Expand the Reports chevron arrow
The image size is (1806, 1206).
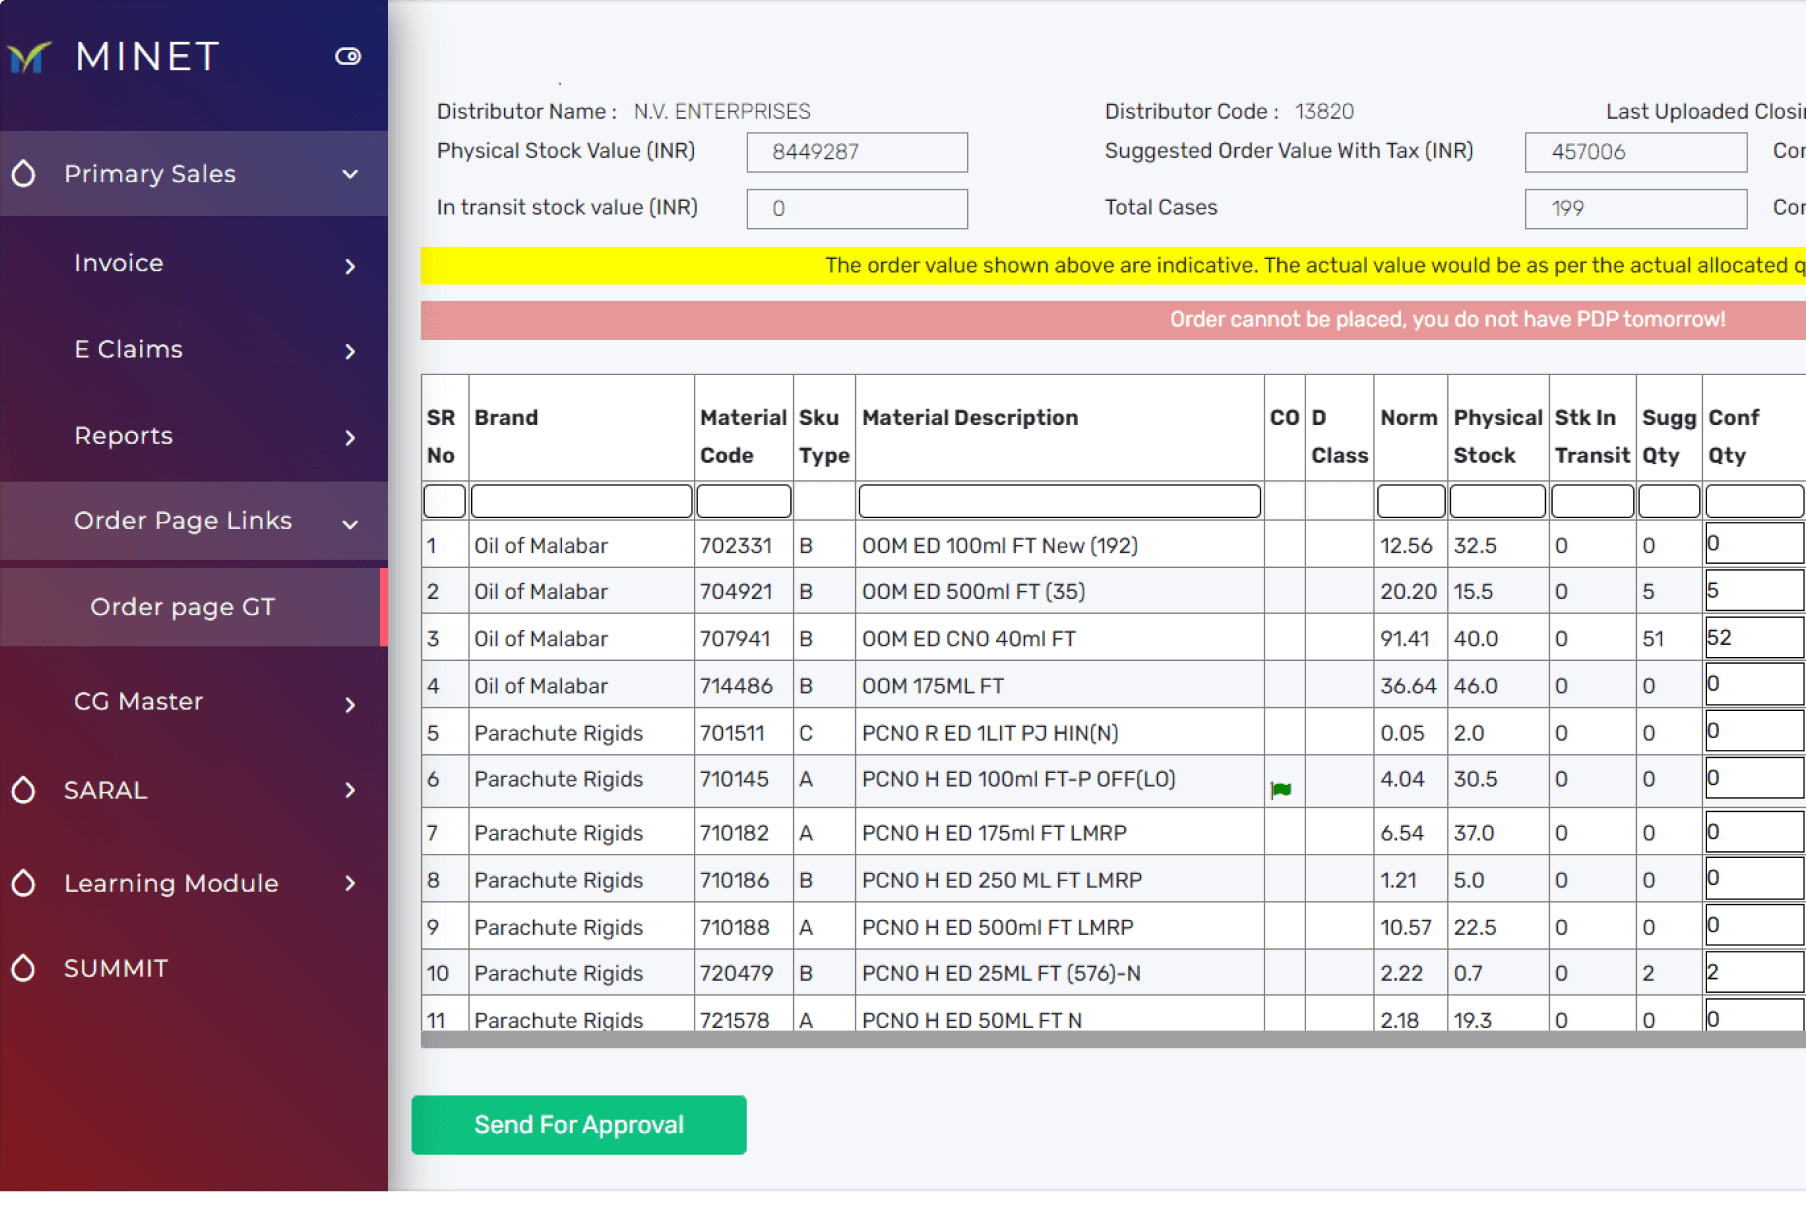[350, 438]
